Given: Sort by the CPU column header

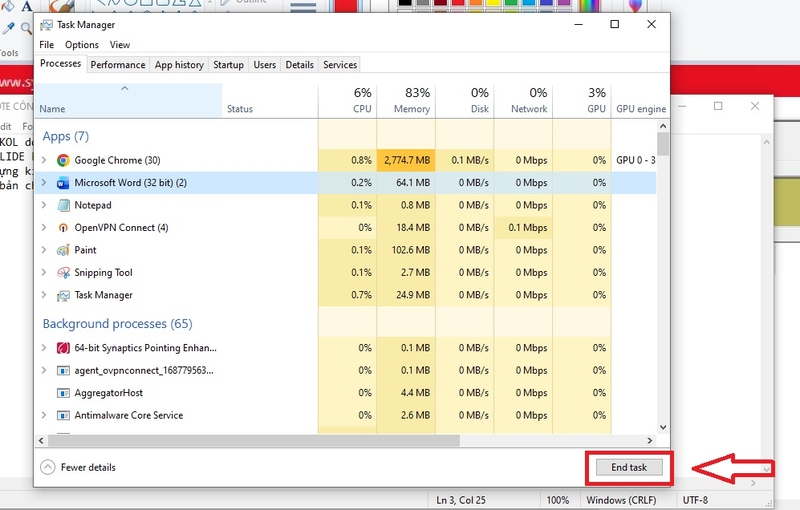Looking at the screenshot, I should click(x=347, y=101).
